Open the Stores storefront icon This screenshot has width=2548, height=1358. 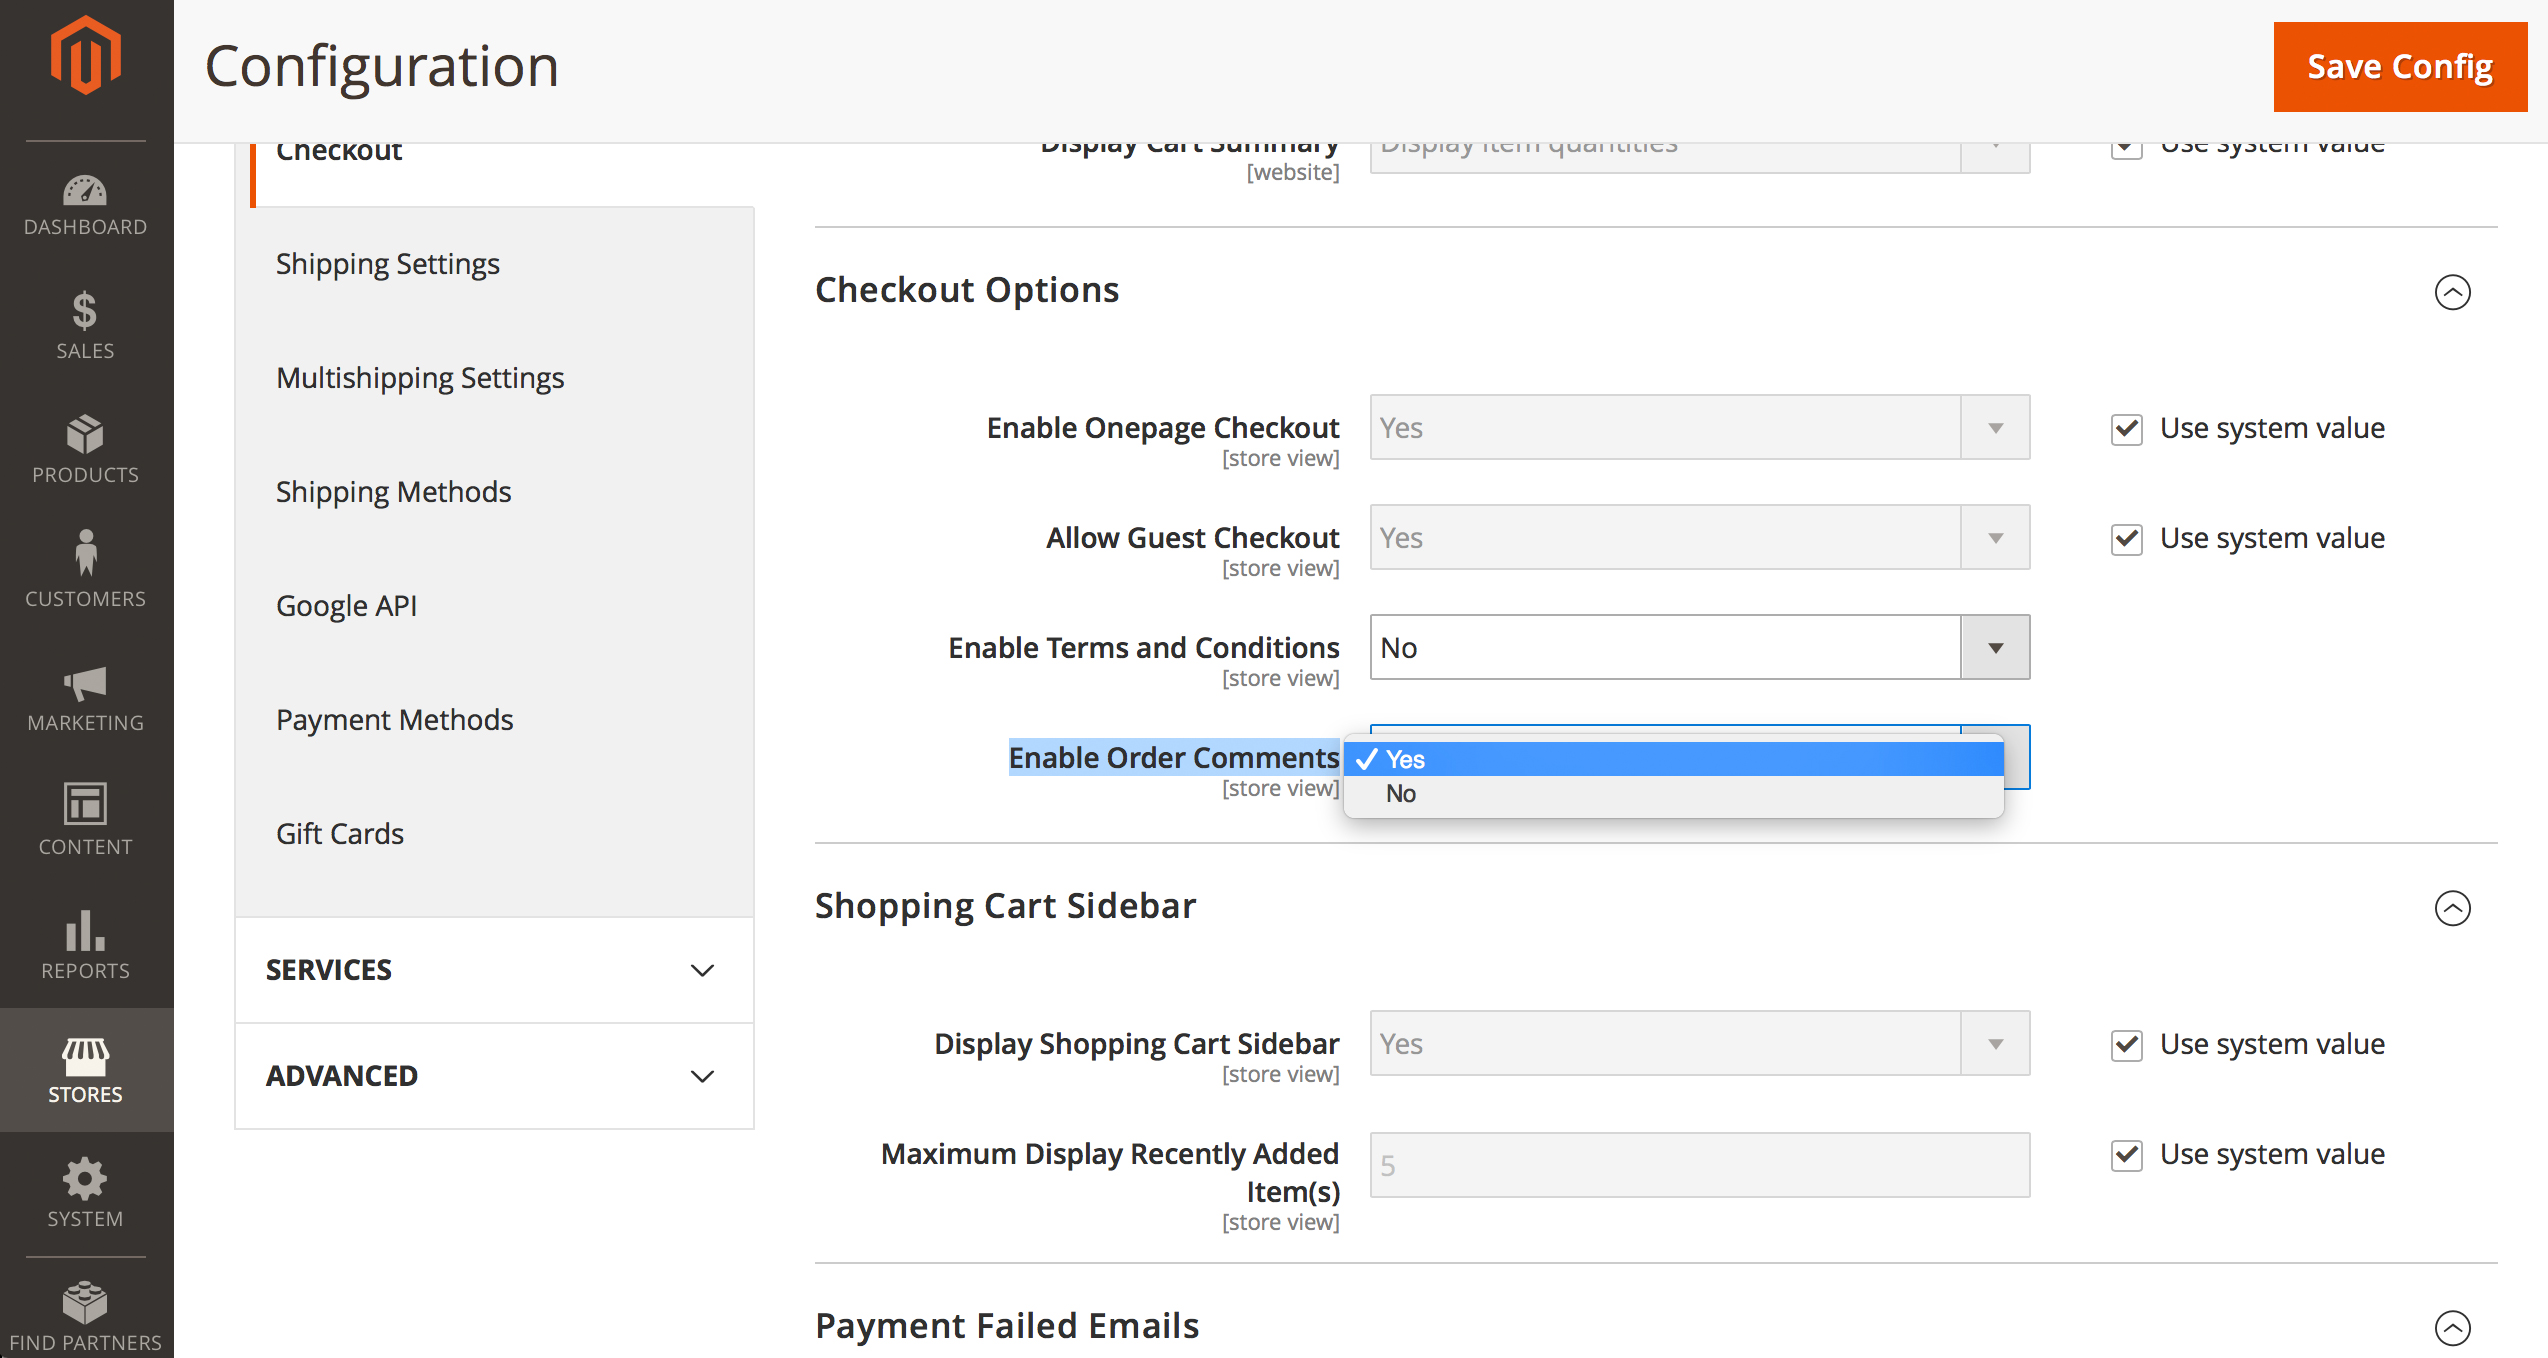click(85, 1055)
